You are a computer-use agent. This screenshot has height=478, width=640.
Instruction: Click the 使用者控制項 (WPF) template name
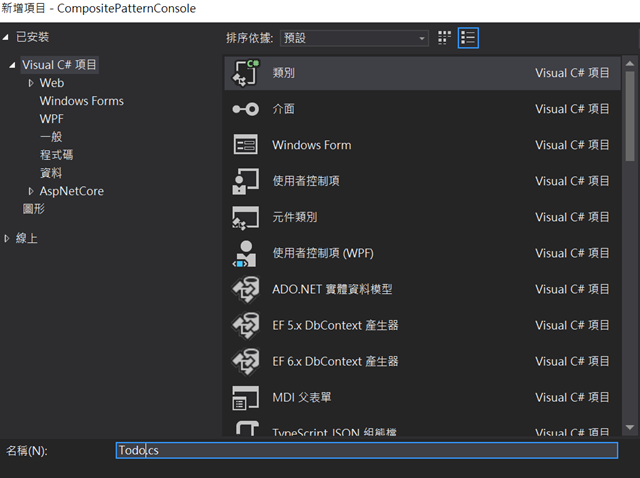point(323,253)
